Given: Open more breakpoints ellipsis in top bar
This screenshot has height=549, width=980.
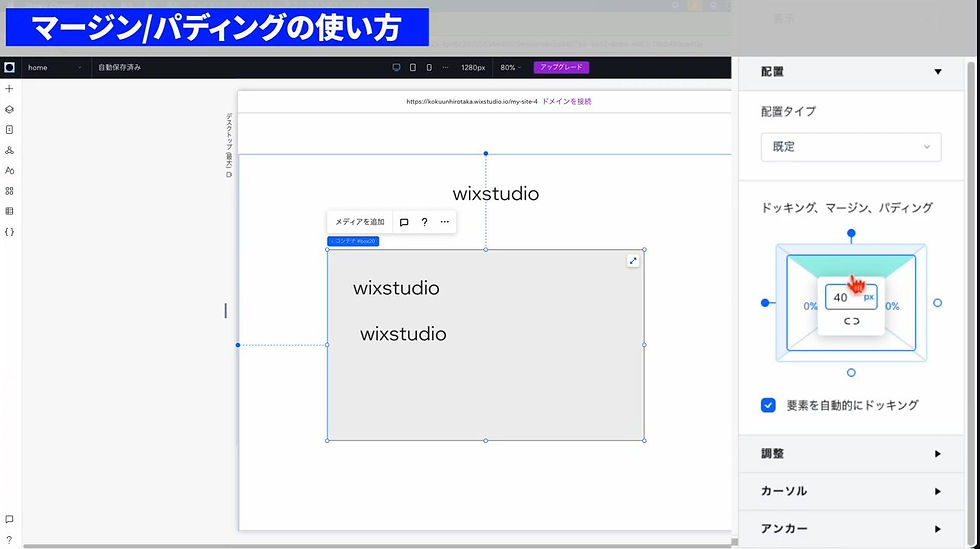Looking at the screenshot, I should (445, 68).
